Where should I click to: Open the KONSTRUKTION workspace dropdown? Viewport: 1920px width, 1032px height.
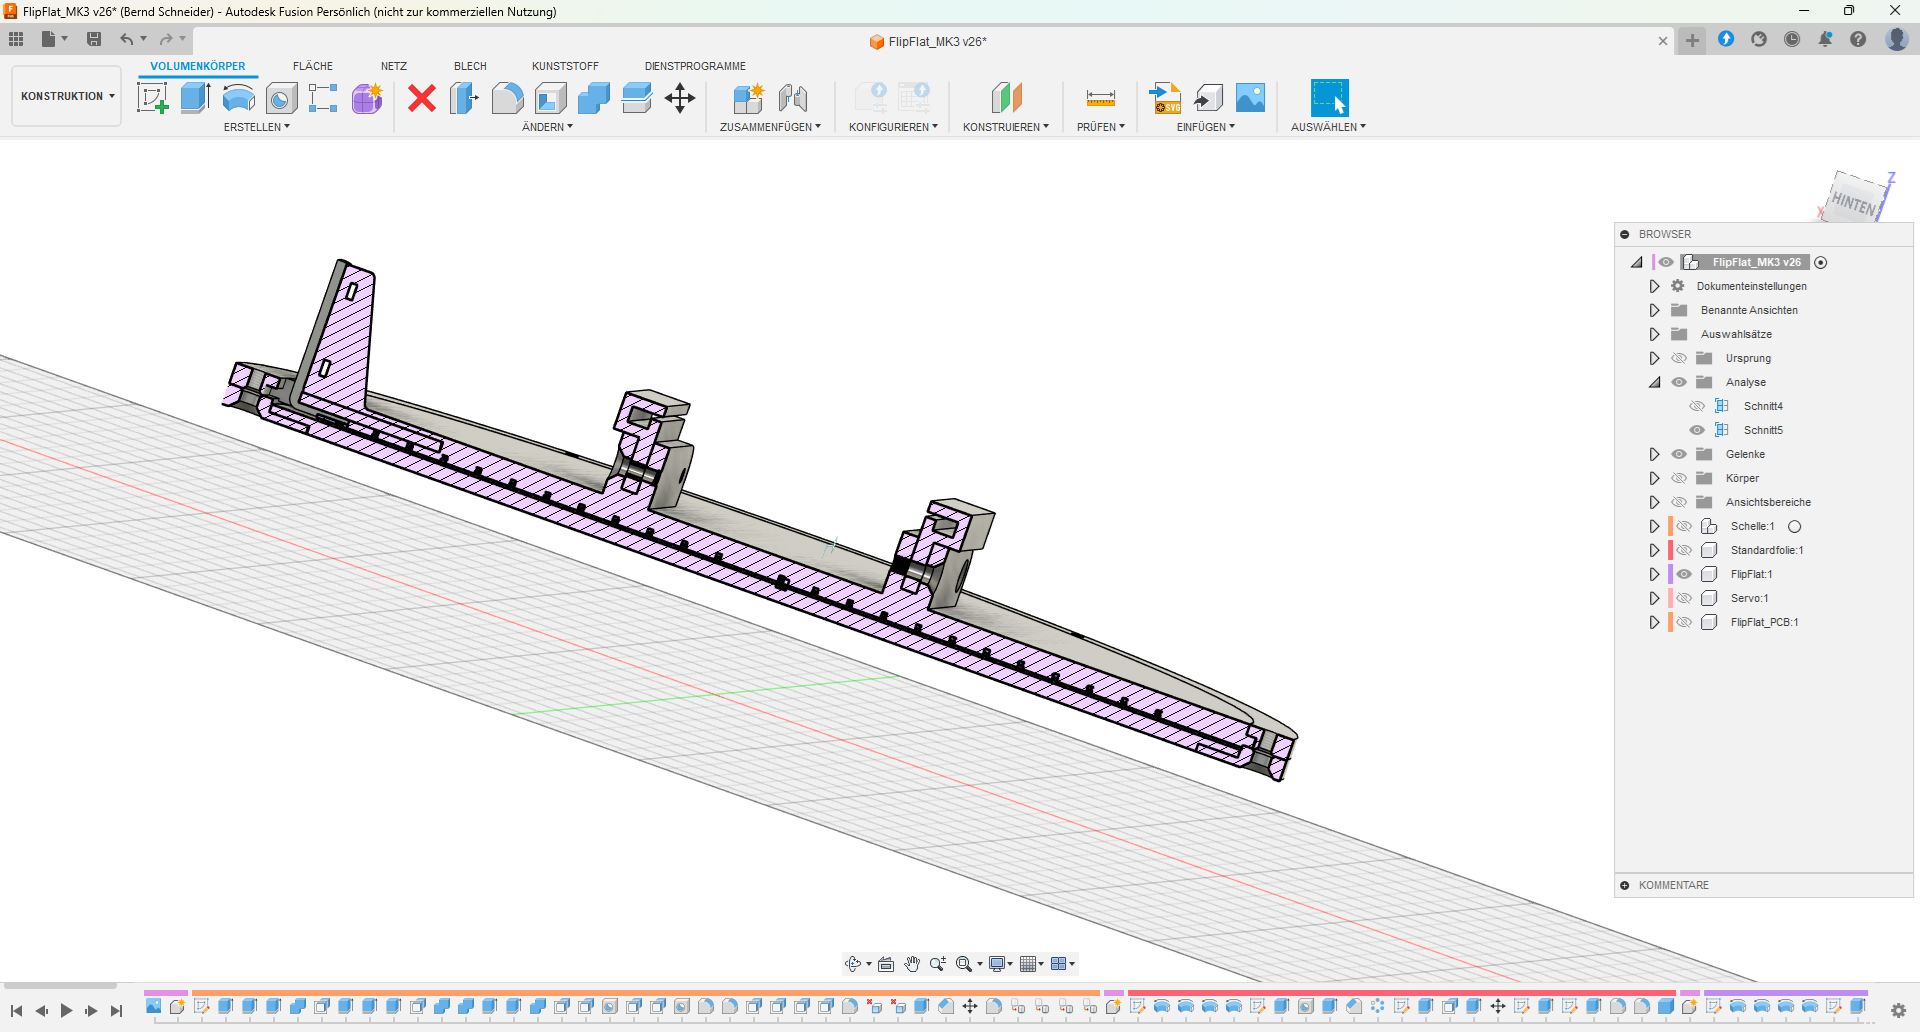click(x=67, y=96)
